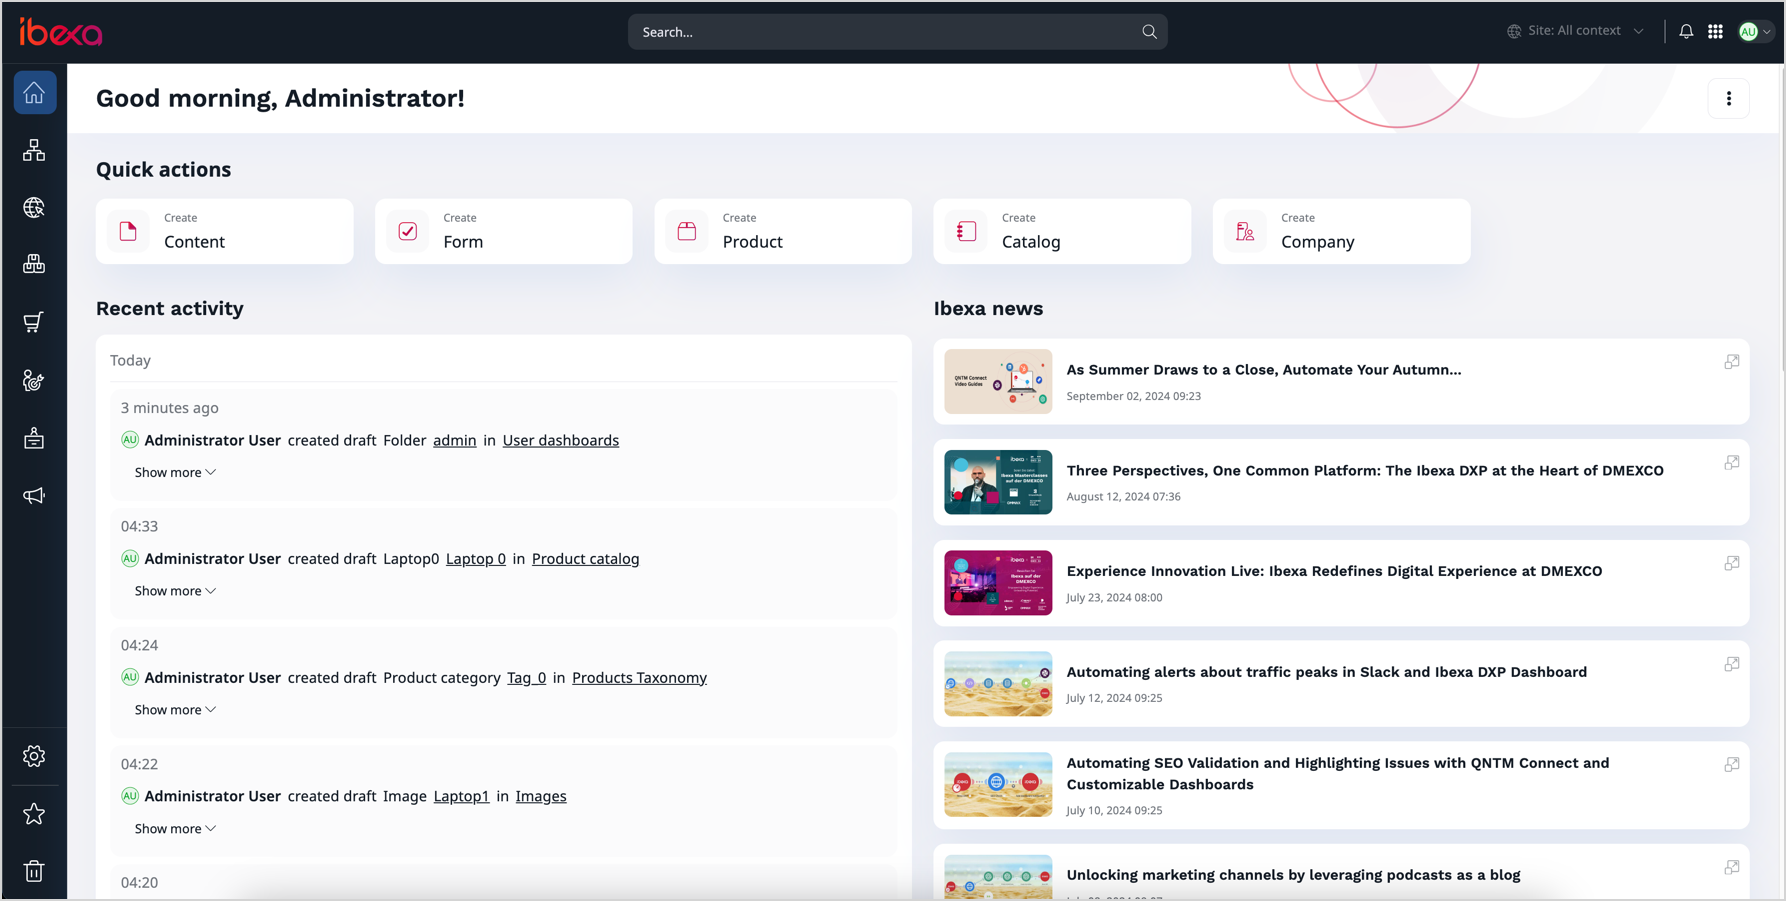Select the Marketing megaphone icon

(34, 495)
